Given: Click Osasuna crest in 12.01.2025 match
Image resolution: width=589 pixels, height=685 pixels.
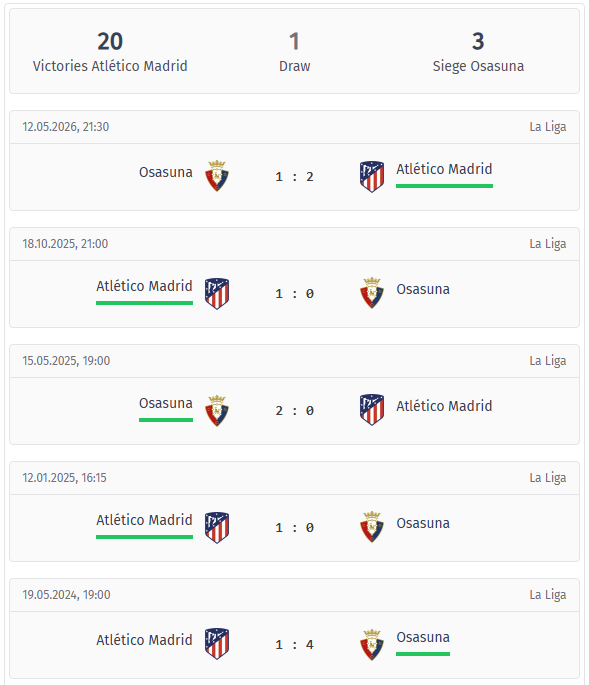Looking at the screenshot, I should pos(372,527).
